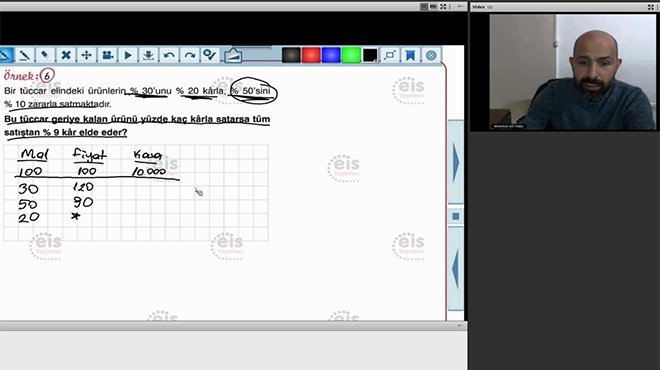This screenshot has width=660, height=370.
Task: Undo the last whiteboard stroke
Action: (x=169, y=55)
